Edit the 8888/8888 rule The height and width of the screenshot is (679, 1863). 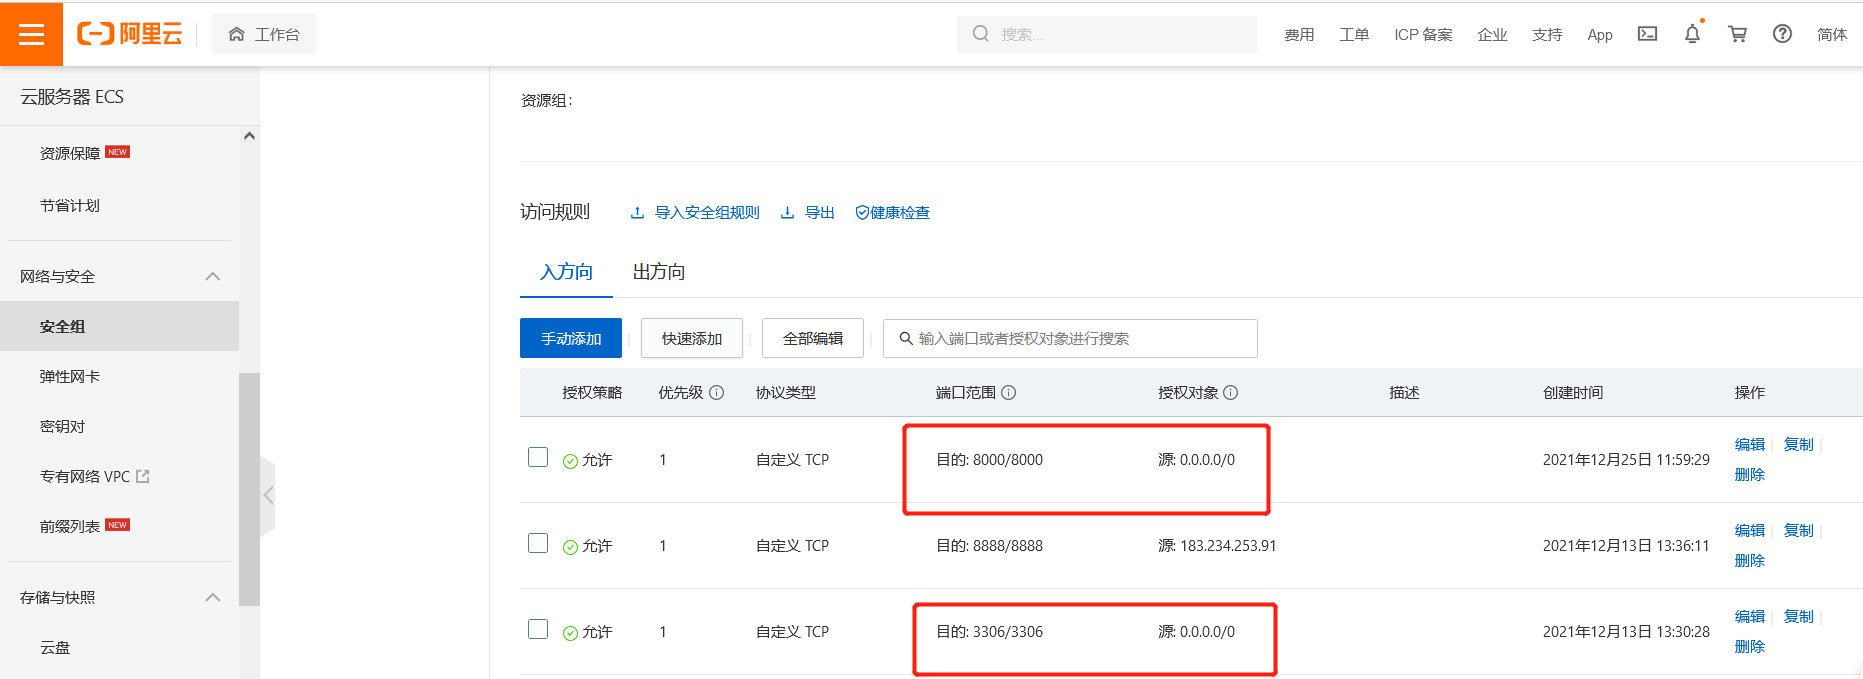(1750, 530)
